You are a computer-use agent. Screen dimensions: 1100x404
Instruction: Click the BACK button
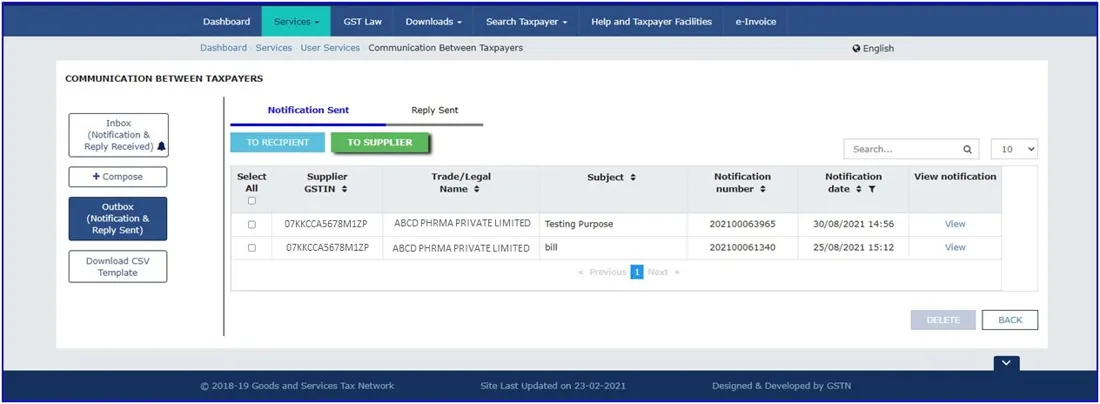[x=1010, y=320]
